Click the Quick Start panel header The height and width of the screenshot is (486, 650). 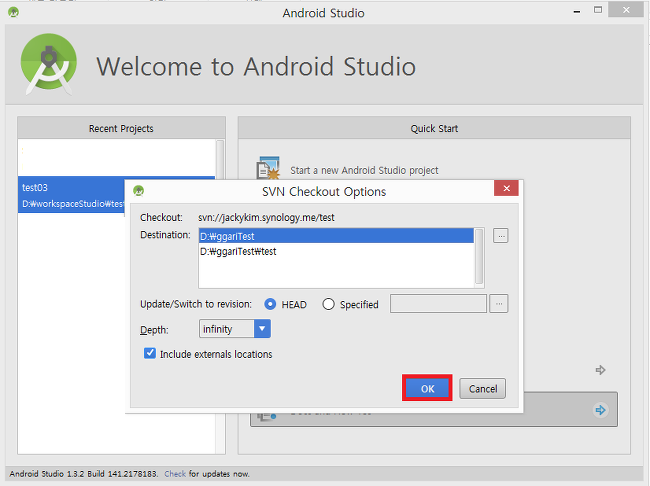(434, 128)
